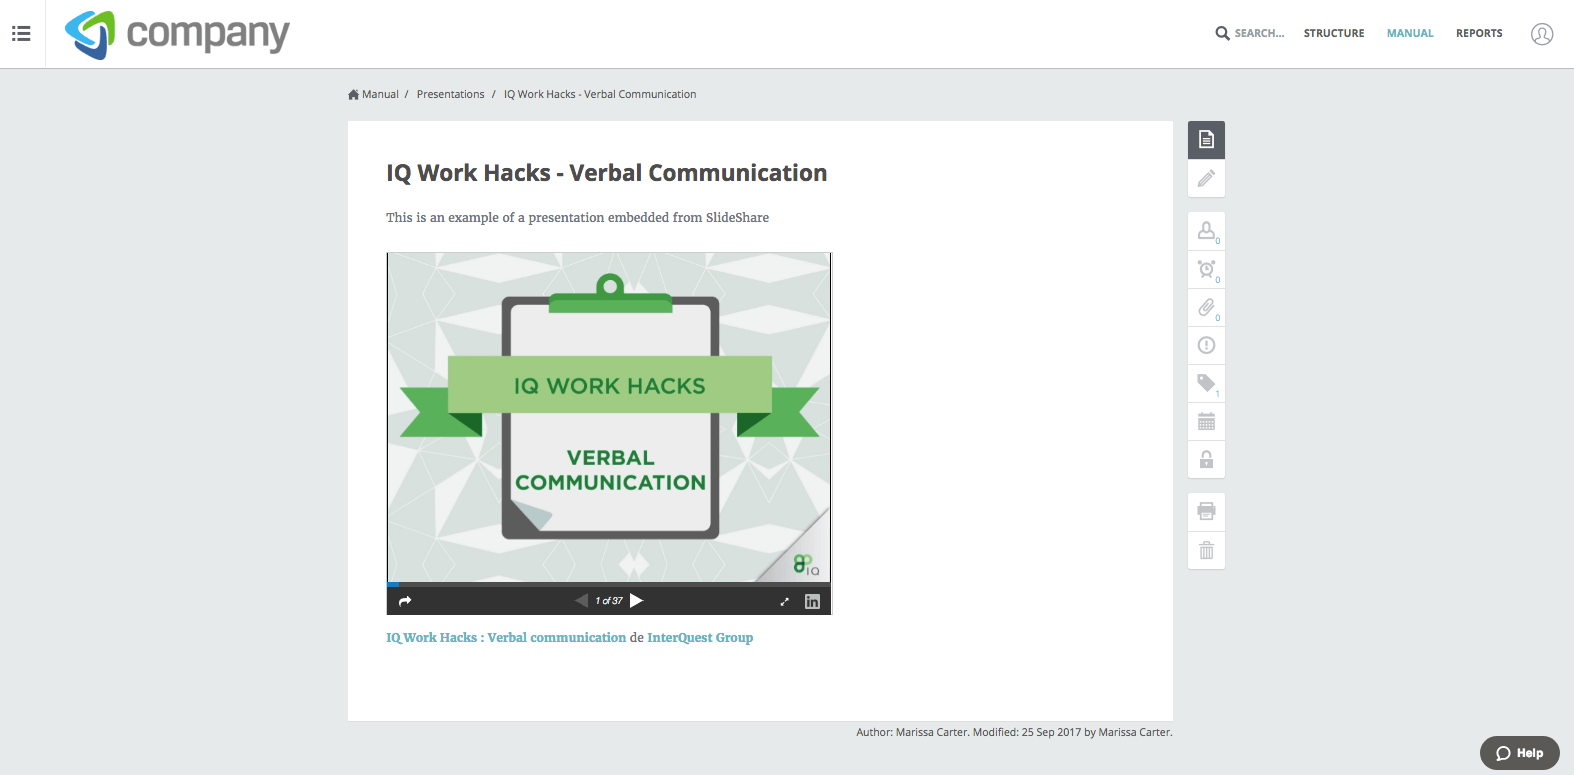Open the Reports menu item
Screen dimensions: 1574x775
click(1479, 33)
